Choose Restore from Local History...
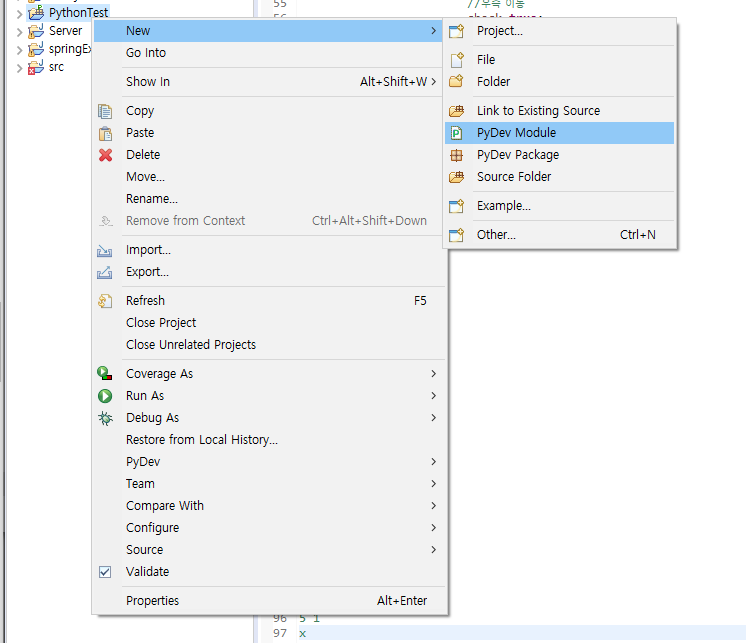Screen dimensions: 746x643 click(269, 440)
